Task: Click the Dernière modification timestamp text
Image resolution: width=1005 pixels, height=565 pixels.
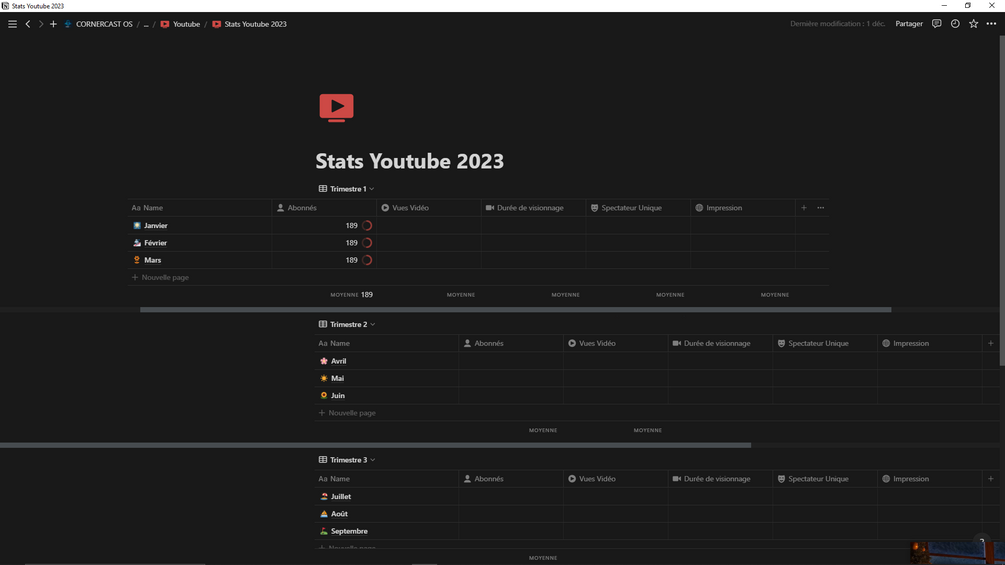Action: pyautogui.click(x=837, y=24)
